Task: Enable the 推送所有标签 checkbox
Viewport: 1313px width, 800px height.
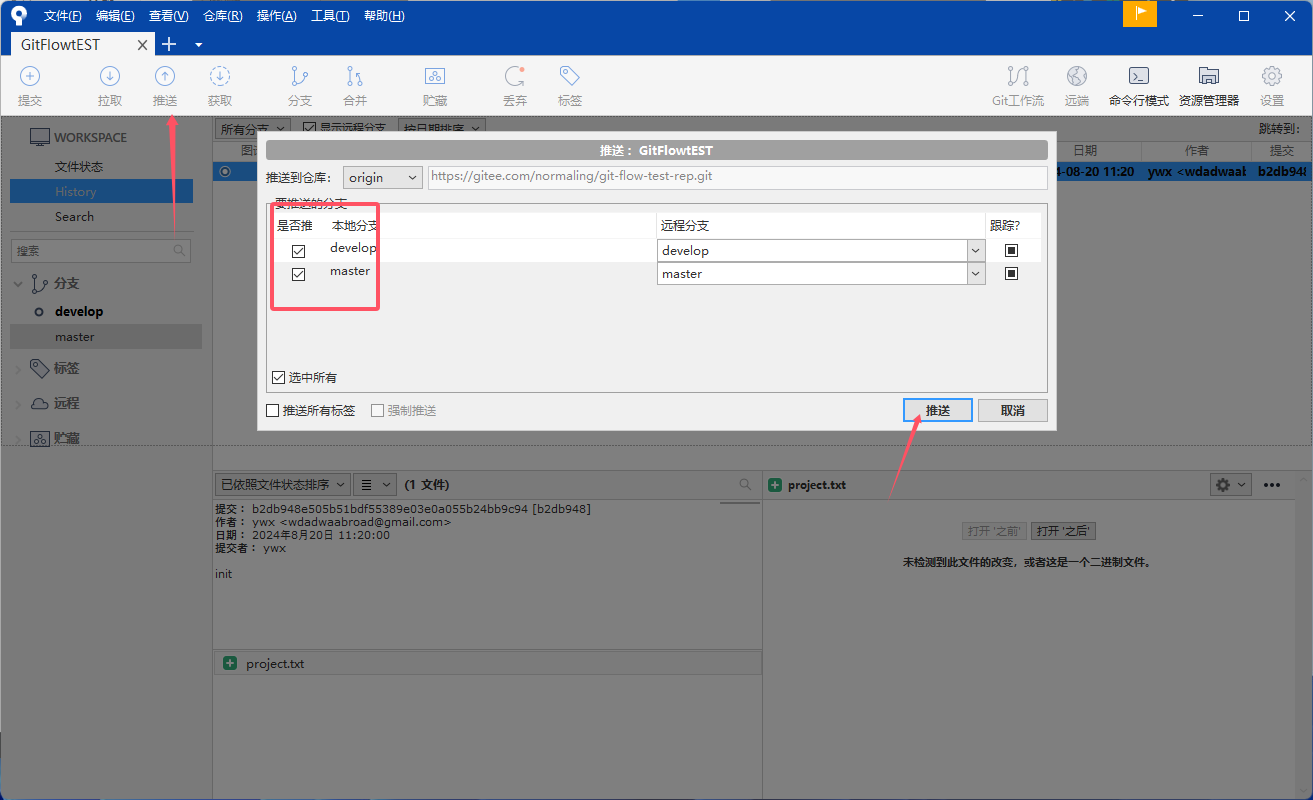Action: 273,411
